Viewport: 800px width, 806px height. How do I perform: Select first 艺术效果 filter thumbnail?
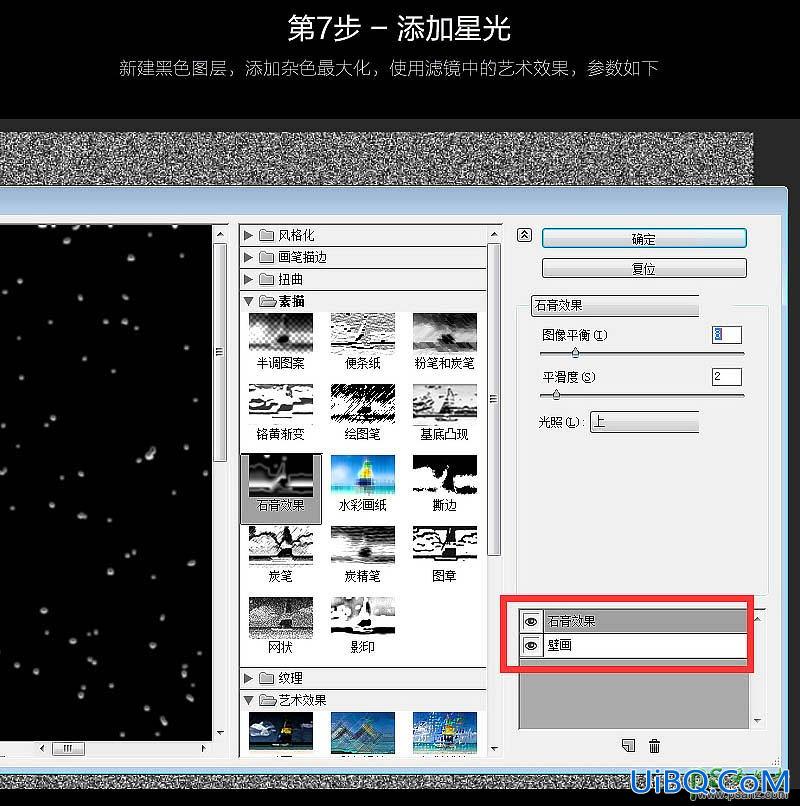click(281, 733)
